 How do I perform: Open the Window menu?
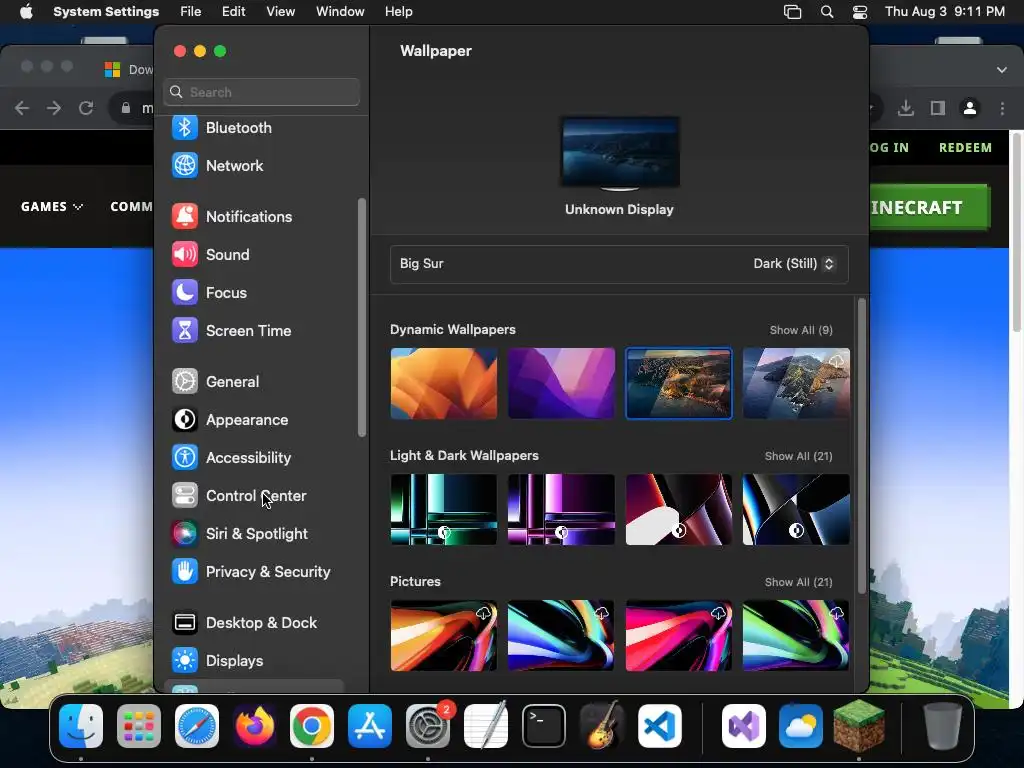(340, 11)
